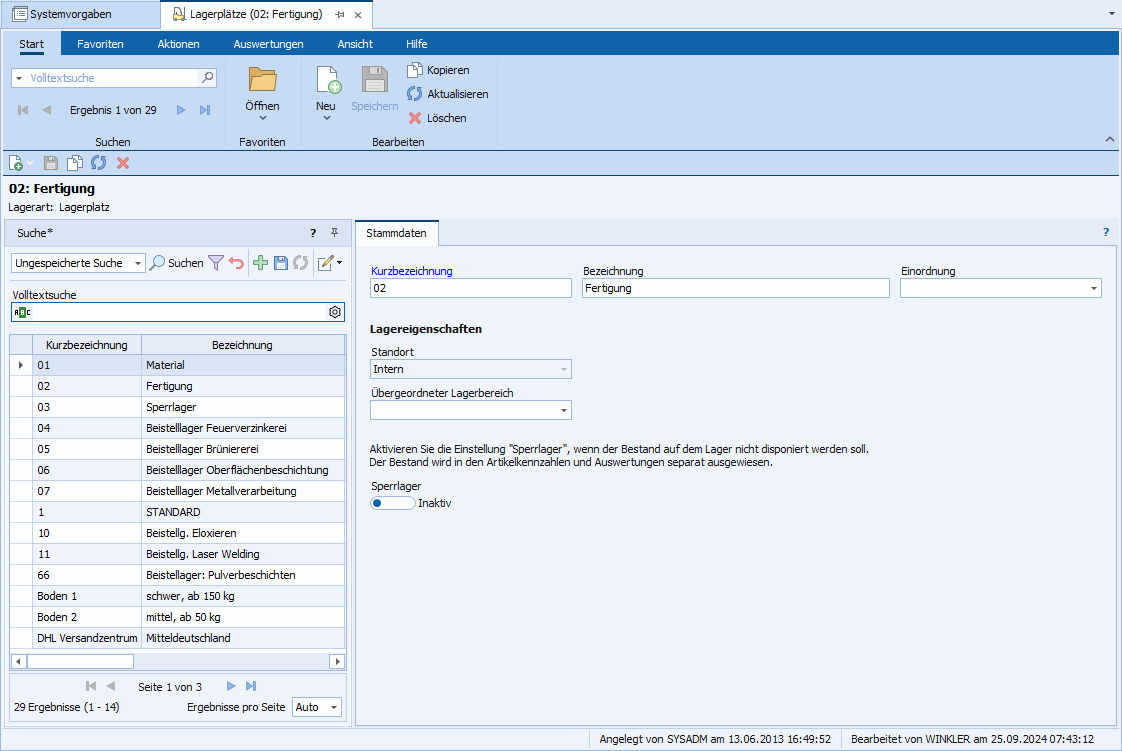Go to next search result arrow
The height and width of the screenshot is (751, 1122).
(181, 110)
